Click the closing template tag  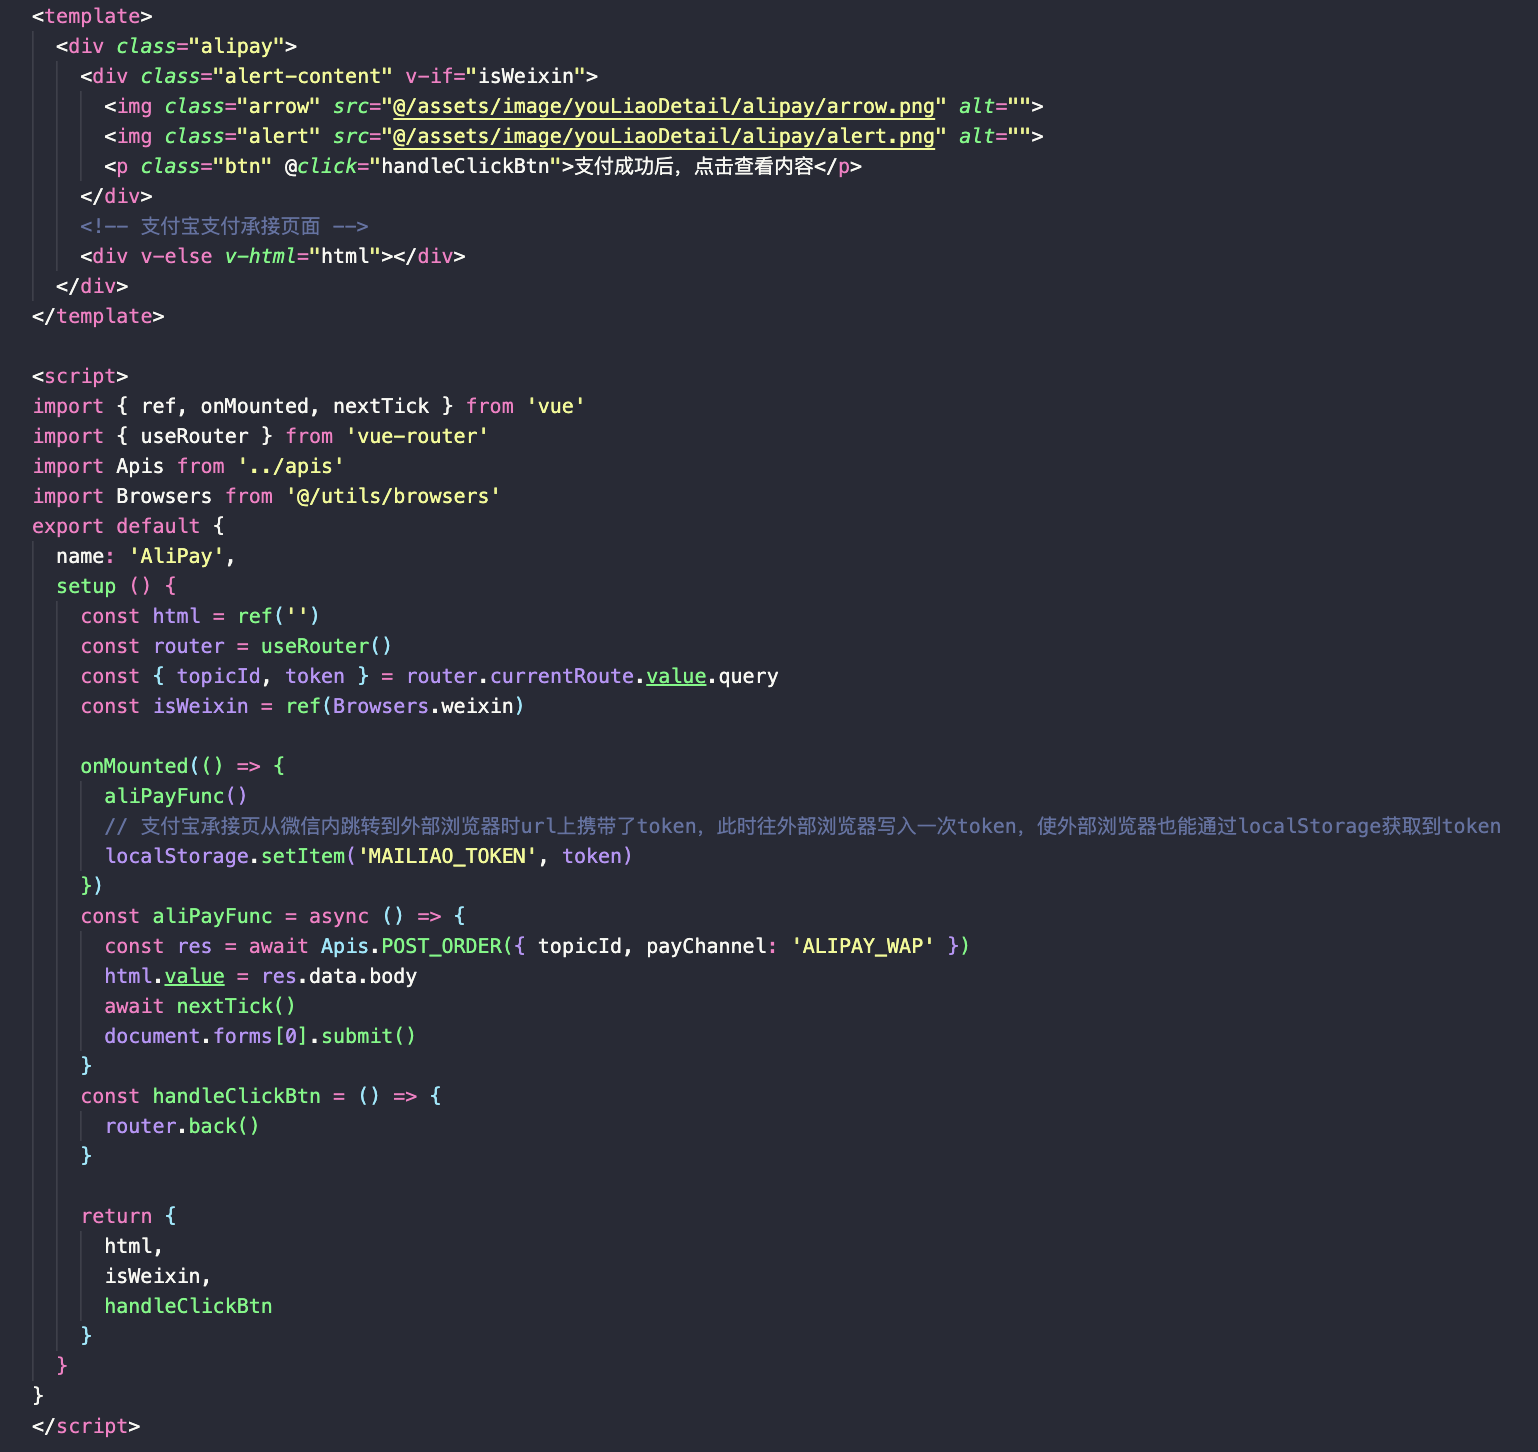tap(98, 316)
